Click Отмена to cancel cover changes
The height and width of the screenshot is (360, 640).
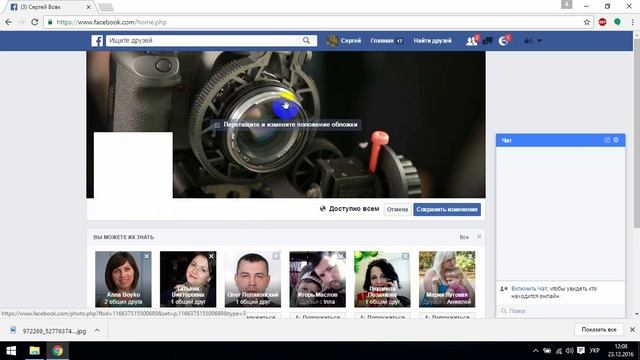point(398,209)
